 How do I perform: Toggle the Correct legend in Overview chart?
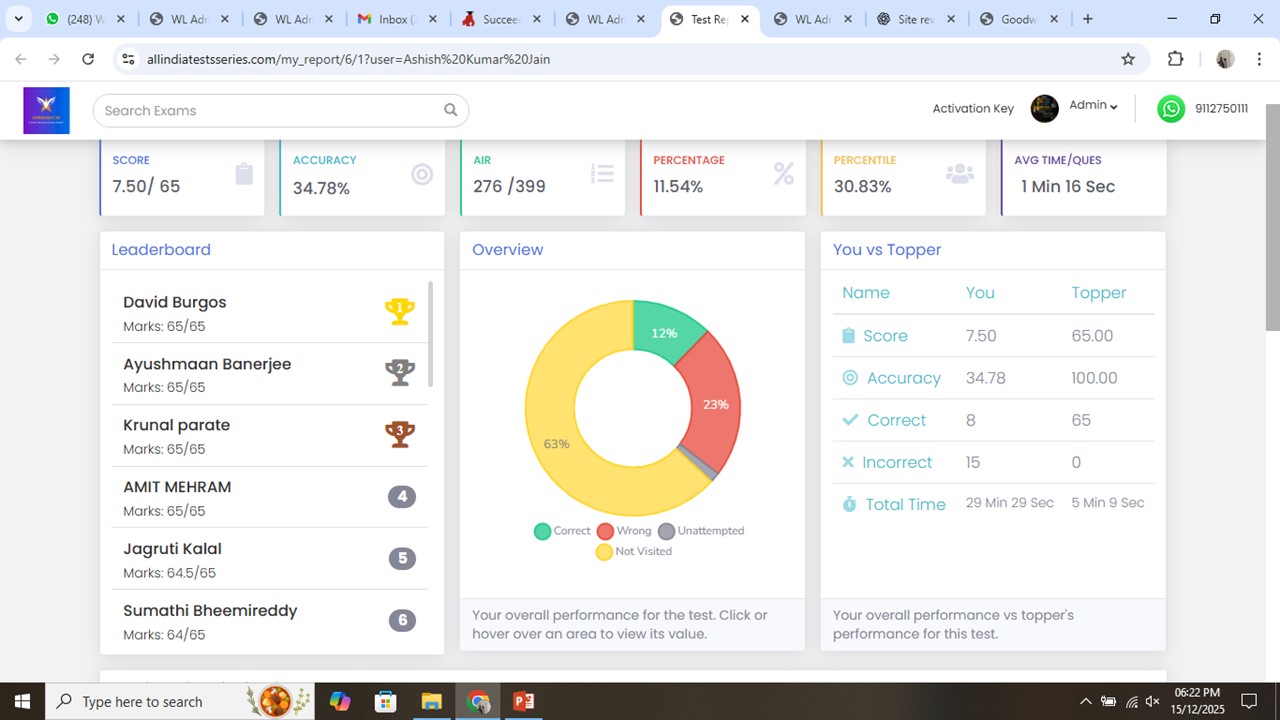pos(562,531)
